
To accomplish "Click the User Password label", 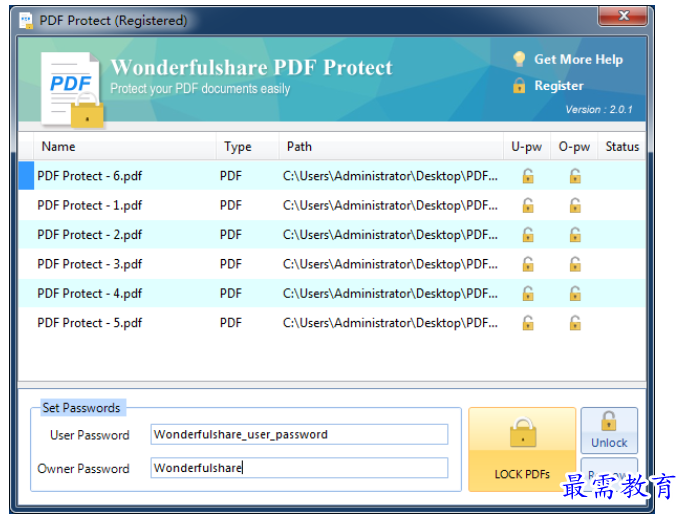I will pos(89,435).
